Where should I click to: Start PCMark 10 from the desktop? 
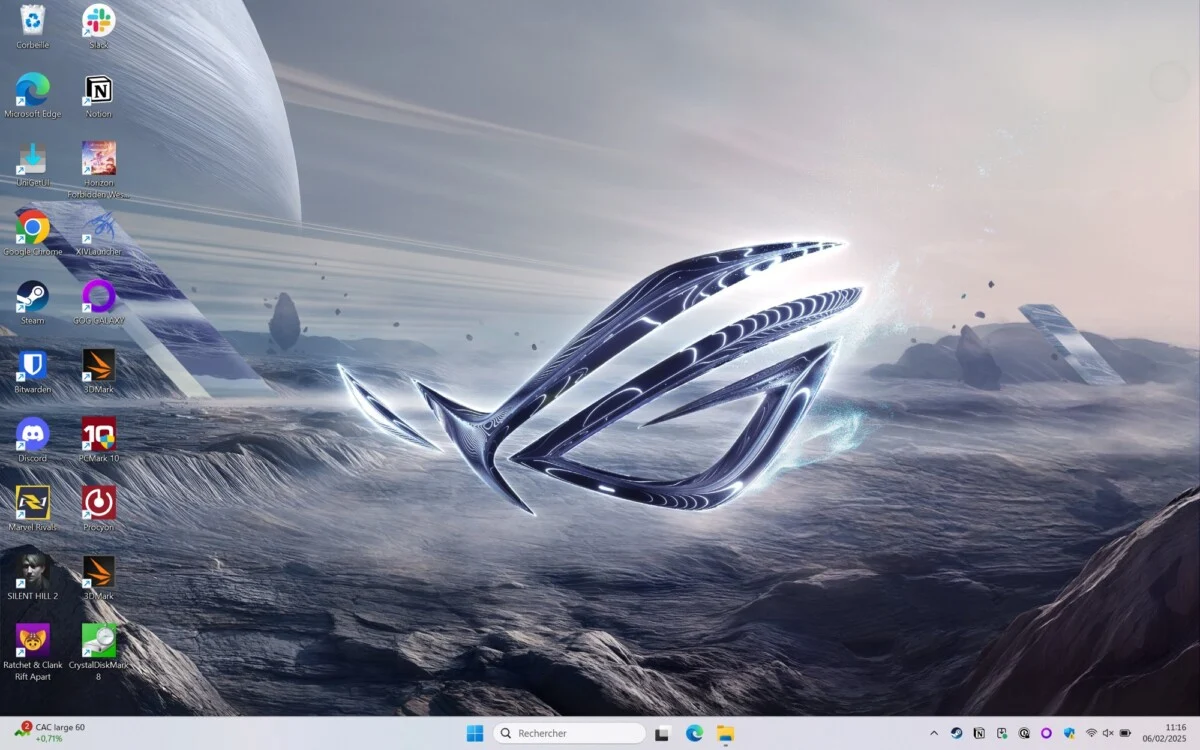pos(98,435)
